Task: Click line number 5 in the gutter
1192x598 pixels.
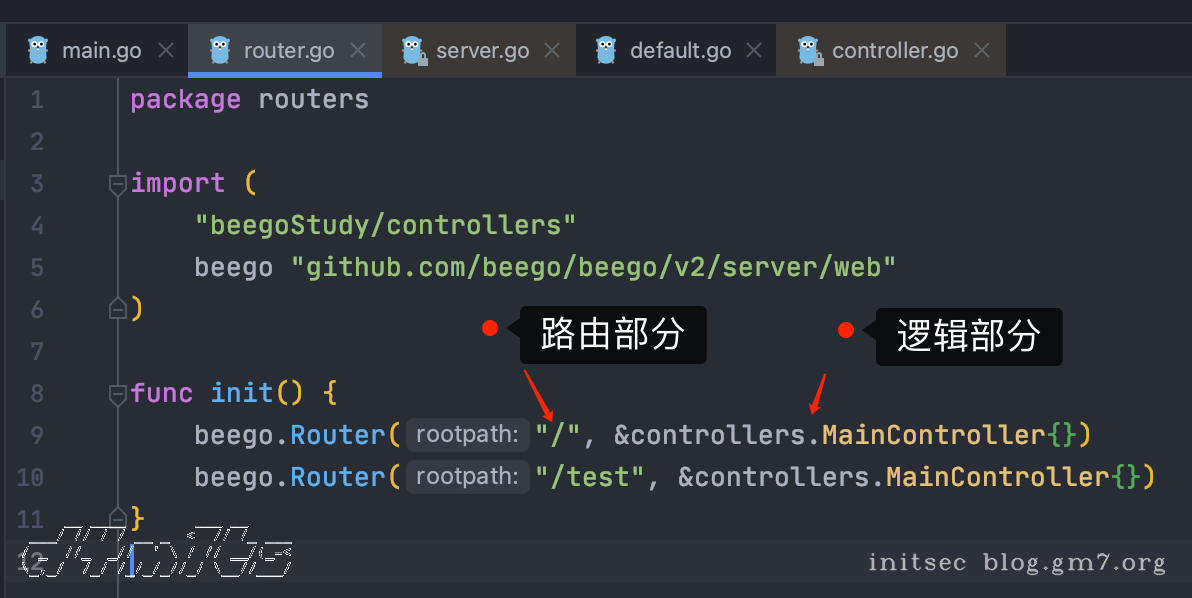Action: pyautogui.click(x=37, y=268)
